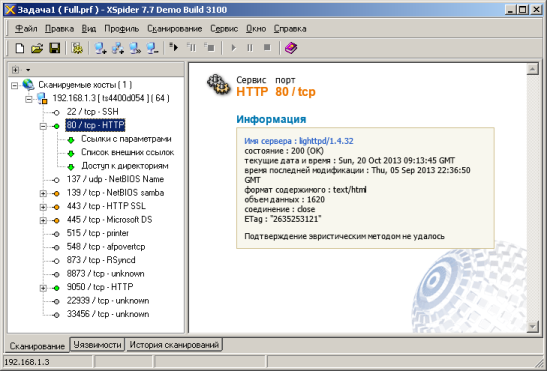Click the orange dot beside 443 / tcp
The width and height of the screenshot is (547, 371).
[56, 207]
